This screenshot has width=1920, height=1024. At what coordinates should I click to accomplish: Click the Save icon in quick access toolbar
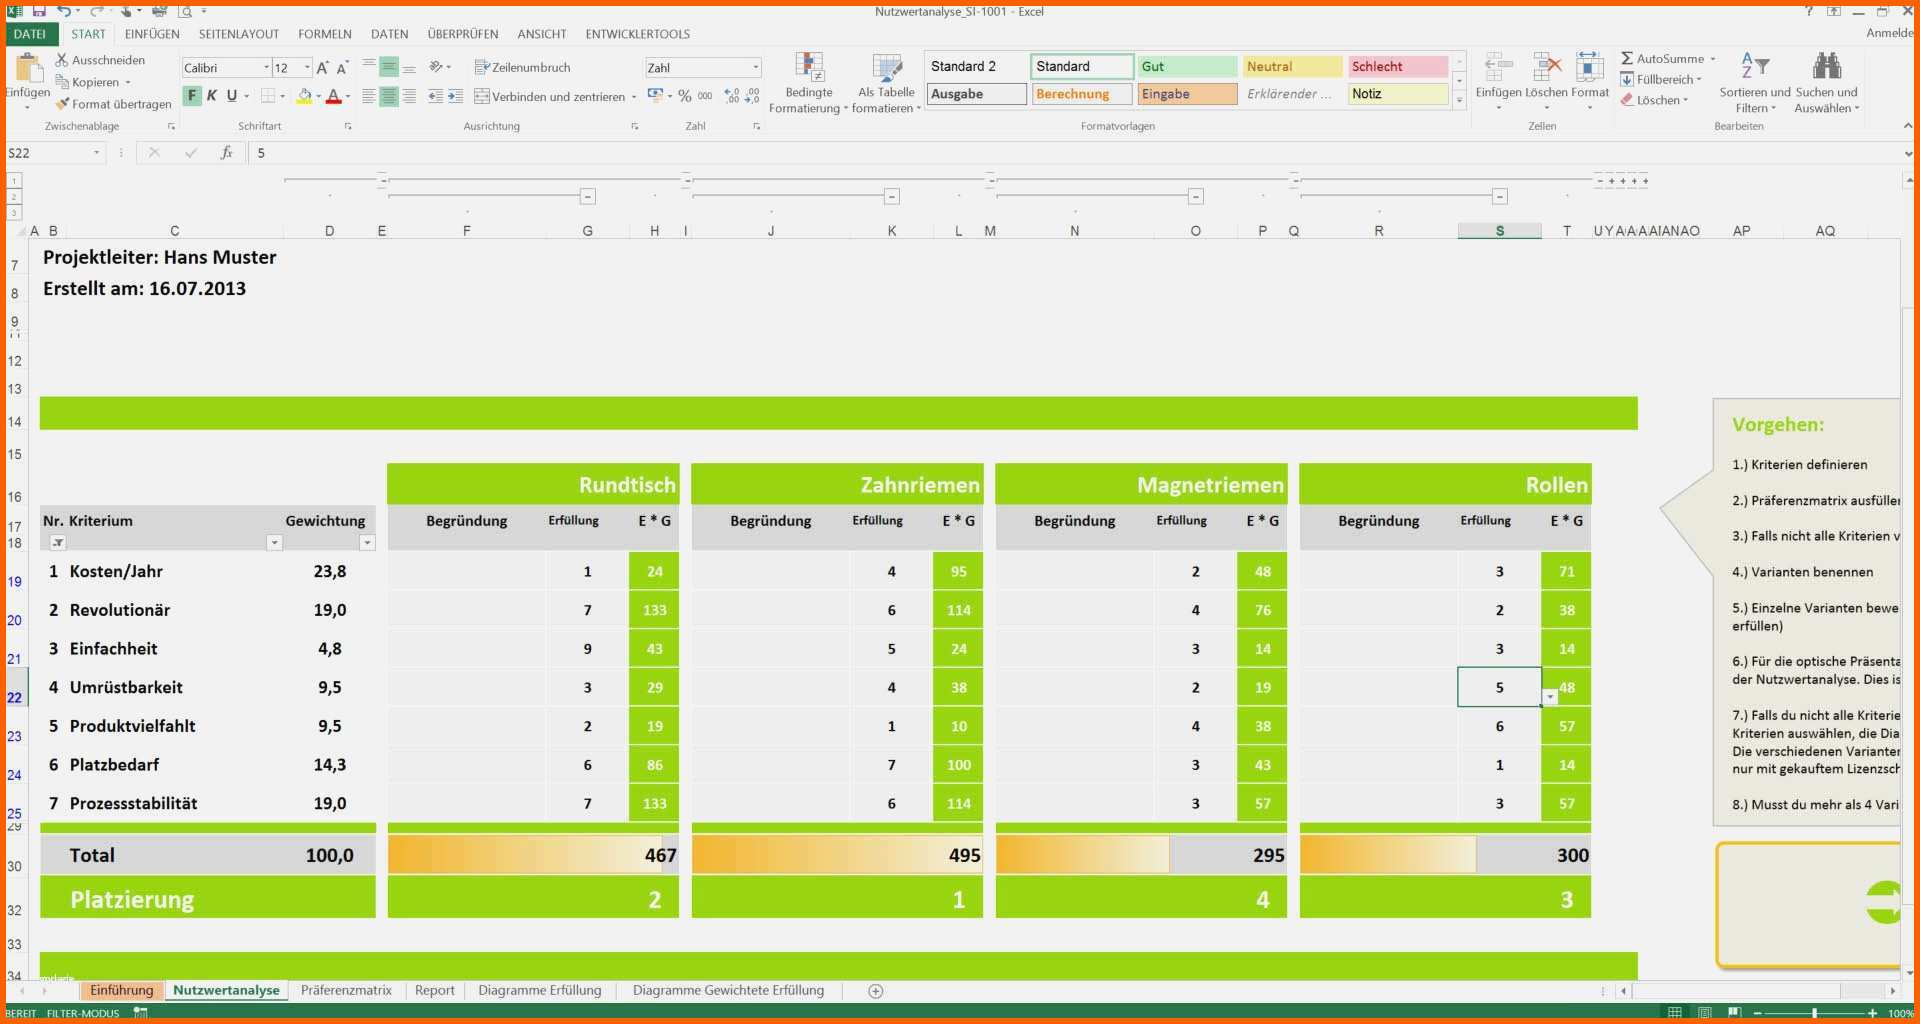click(39, 11)
